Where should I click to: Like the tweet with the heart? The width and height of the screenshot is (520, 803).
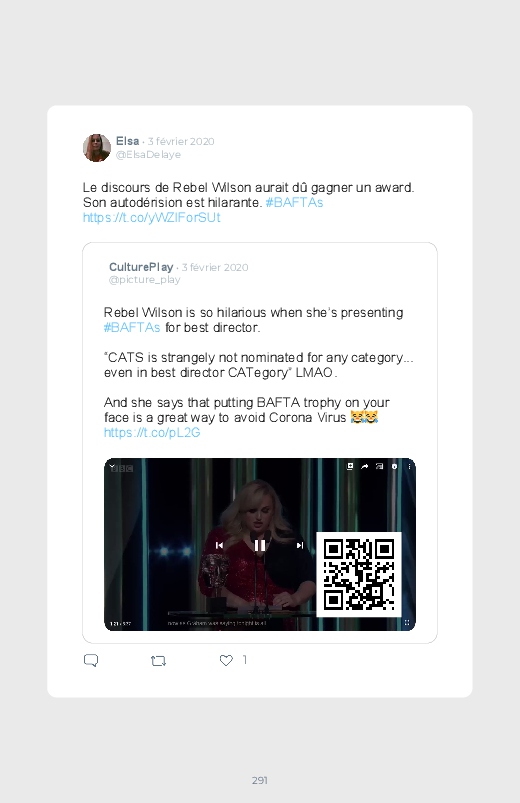[226, 660]
